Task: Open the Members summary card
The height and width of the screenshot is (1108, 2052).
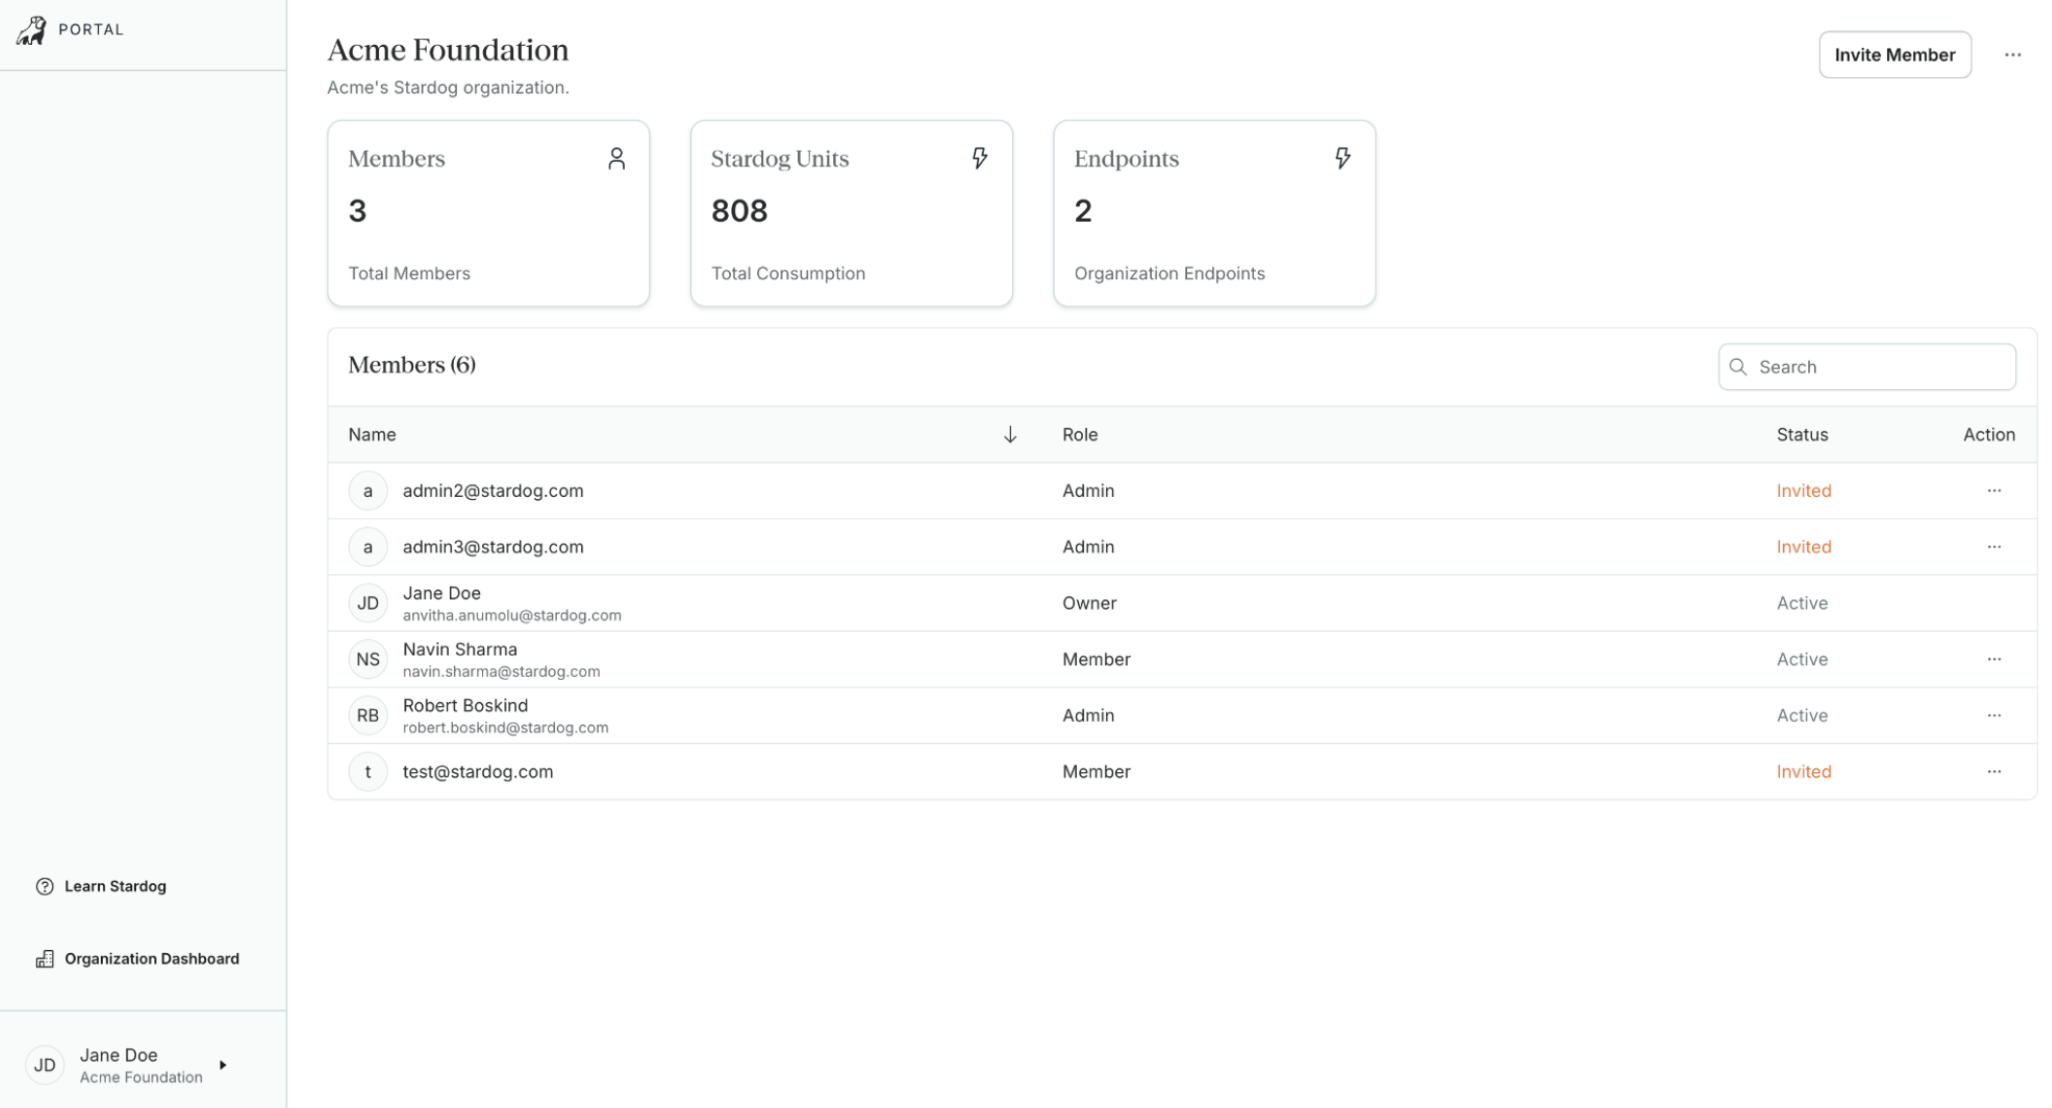Action: [x=488, y=213]
